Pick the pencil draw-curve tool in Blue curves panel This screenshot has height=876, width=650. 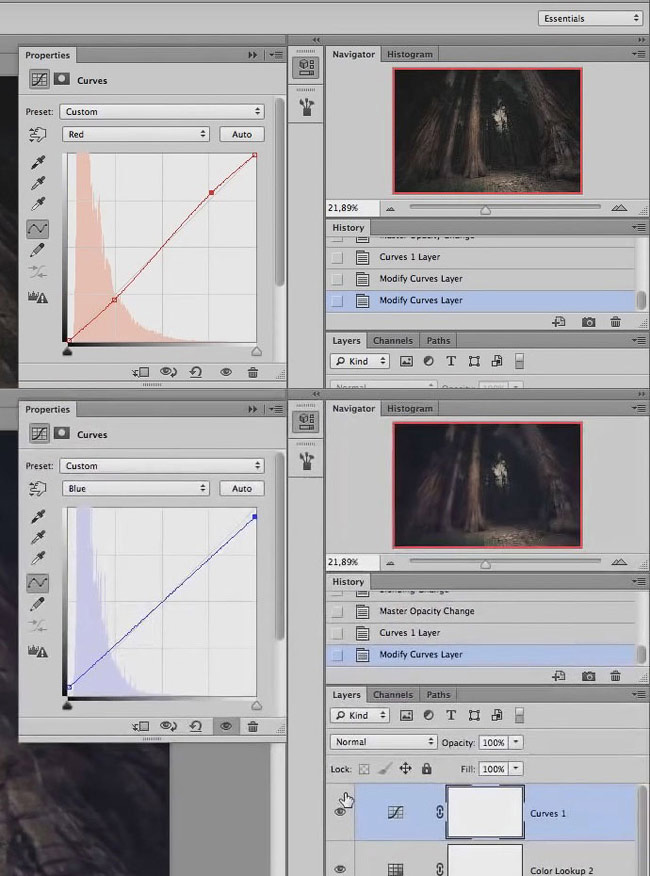pyautogui.click(x=37, y=604)
